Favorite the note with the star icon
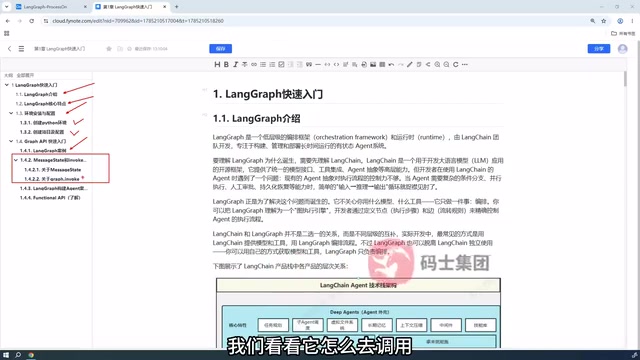640x360 pixels. 109,49
